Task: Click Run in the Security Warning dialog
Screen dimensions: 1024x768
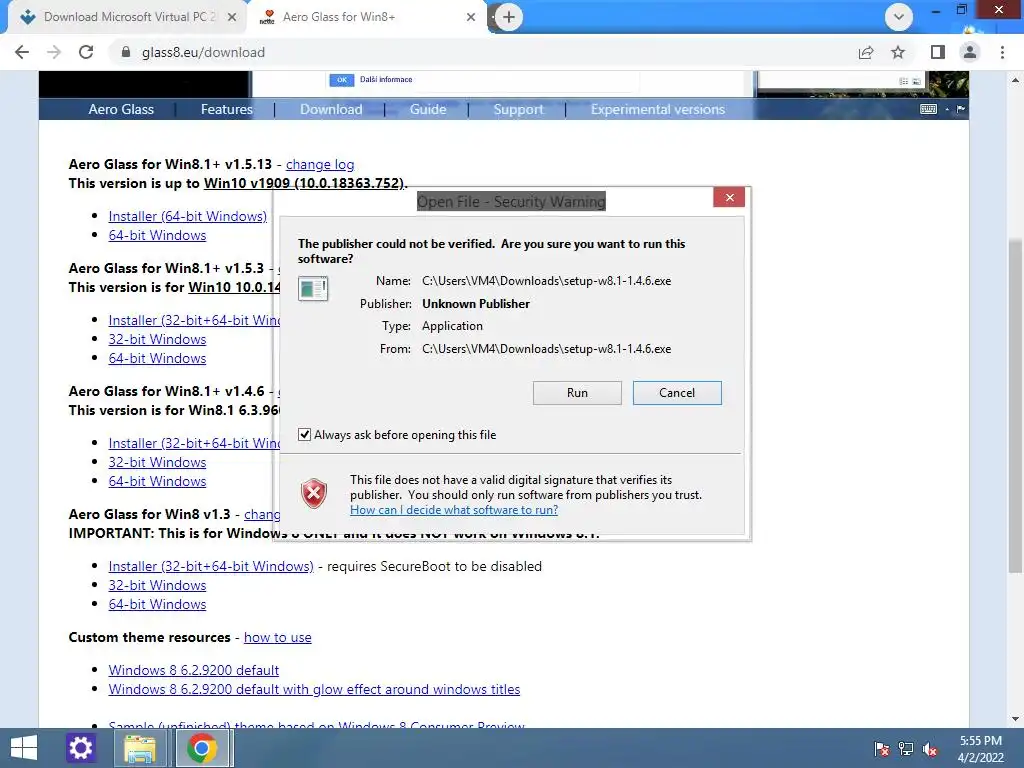Action: point(577,392)
